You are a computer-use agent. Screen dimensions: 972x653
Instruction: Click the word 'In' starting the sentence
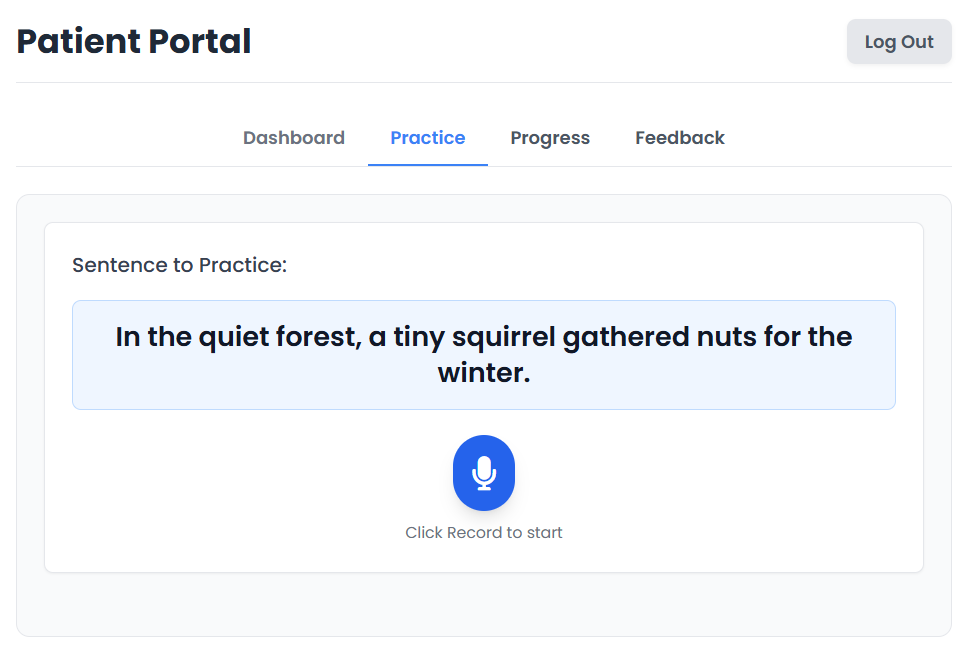tap(128, 337)
